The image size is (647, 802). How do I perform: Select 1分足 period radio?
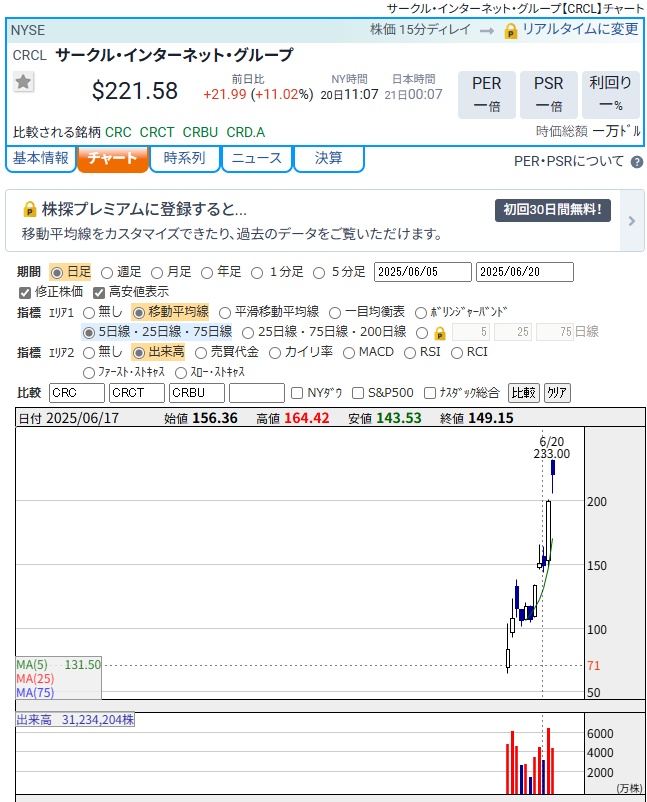[x=257, y=273]
